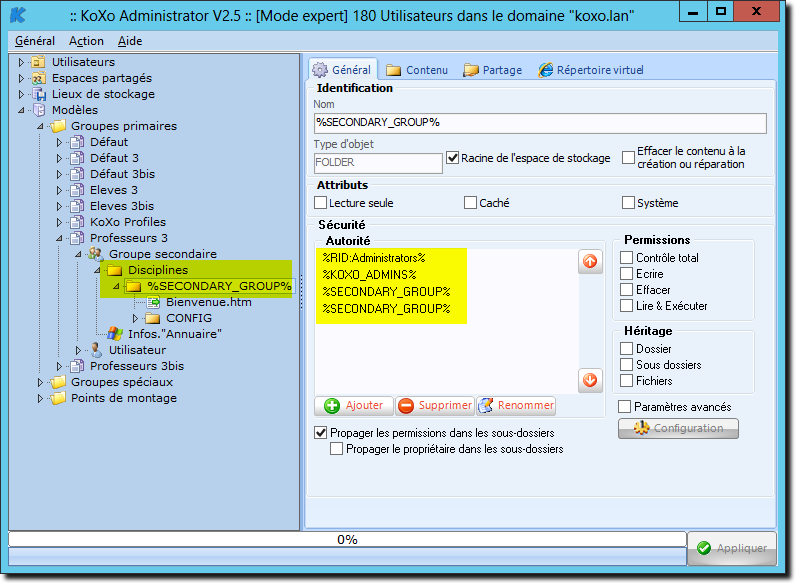The width and height of the screenshot is (796, 583).
Task: Select %KOXO_ADMINS% in the Autorité list
Action: point(369,275)
